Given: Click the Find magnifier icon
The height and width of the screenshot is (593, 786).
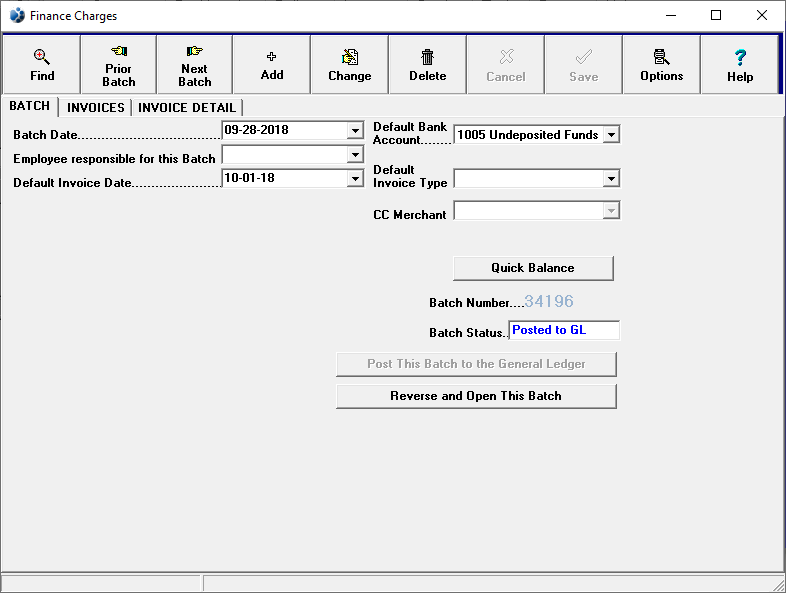Looking at the screenshot, I should 42,57.
